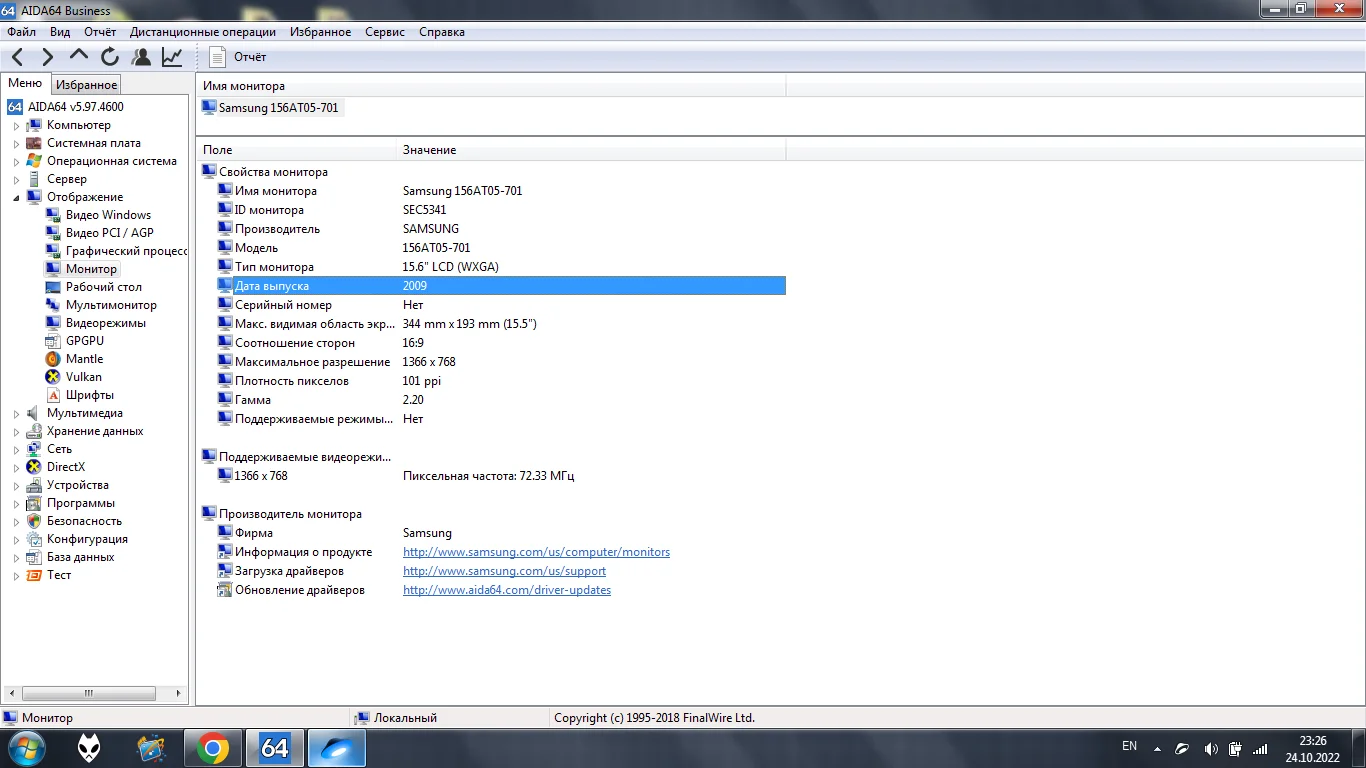The image size is (1366, 768).
Task: Click the scrollbar right arrow in tree panel
Action: pyautogui.click(x=180, y=693)
